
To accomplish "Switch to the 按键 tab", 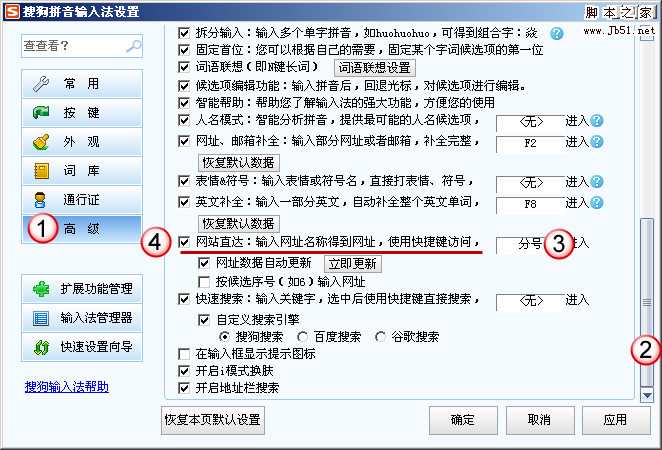I will point(82,112).
